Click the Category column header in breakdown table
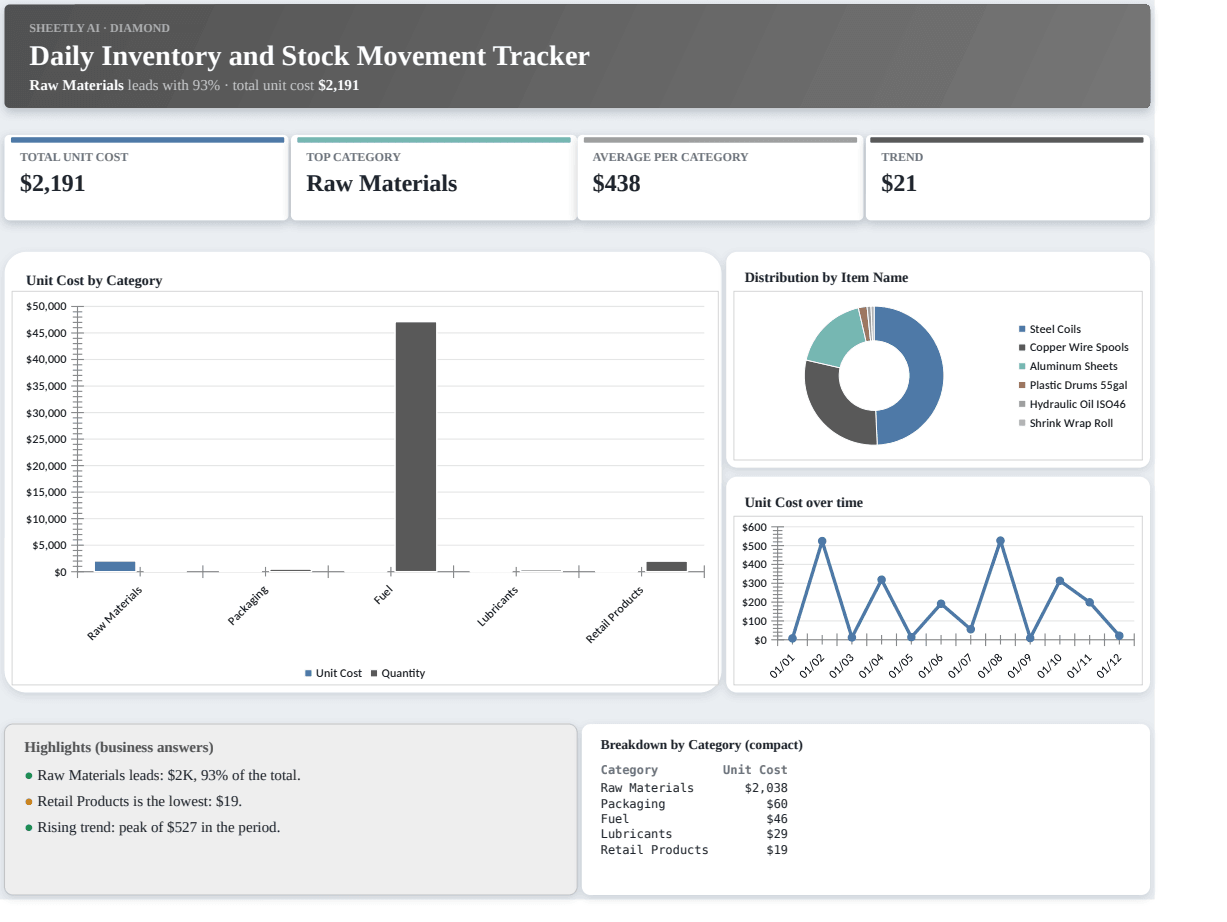This screenshot has height=922, width=1227. click(629, 770)
